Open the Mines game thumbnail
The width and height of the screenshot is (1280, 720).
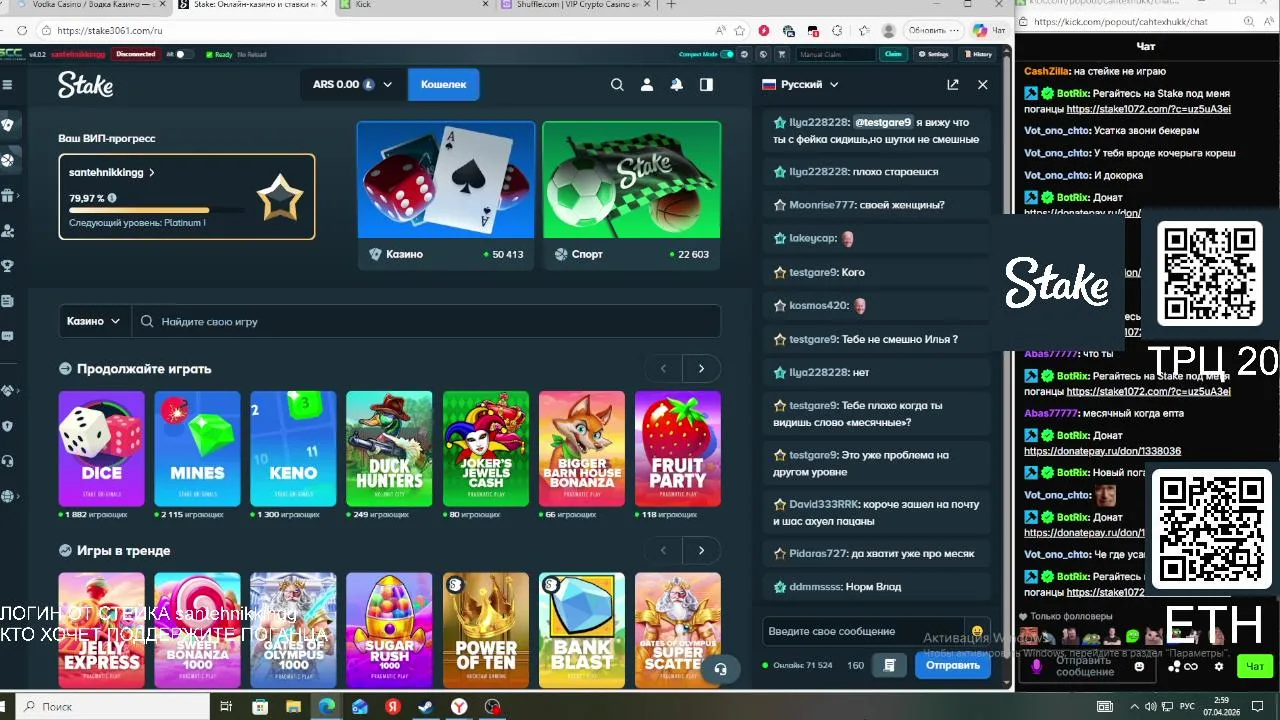[197, 448]
